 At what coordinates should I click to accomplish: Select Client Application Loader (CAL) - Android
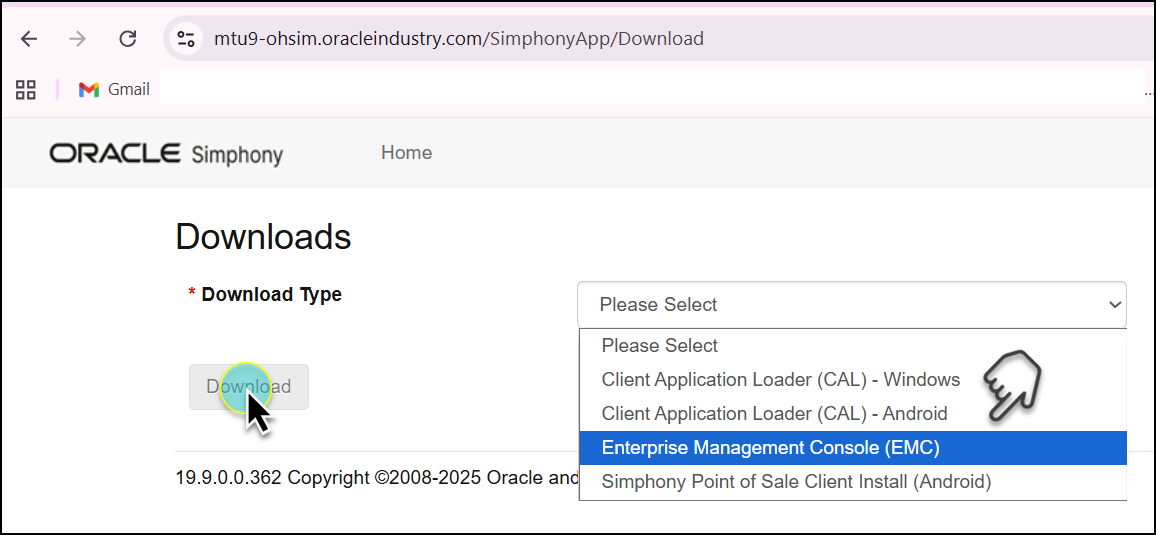tap(774, 414)
